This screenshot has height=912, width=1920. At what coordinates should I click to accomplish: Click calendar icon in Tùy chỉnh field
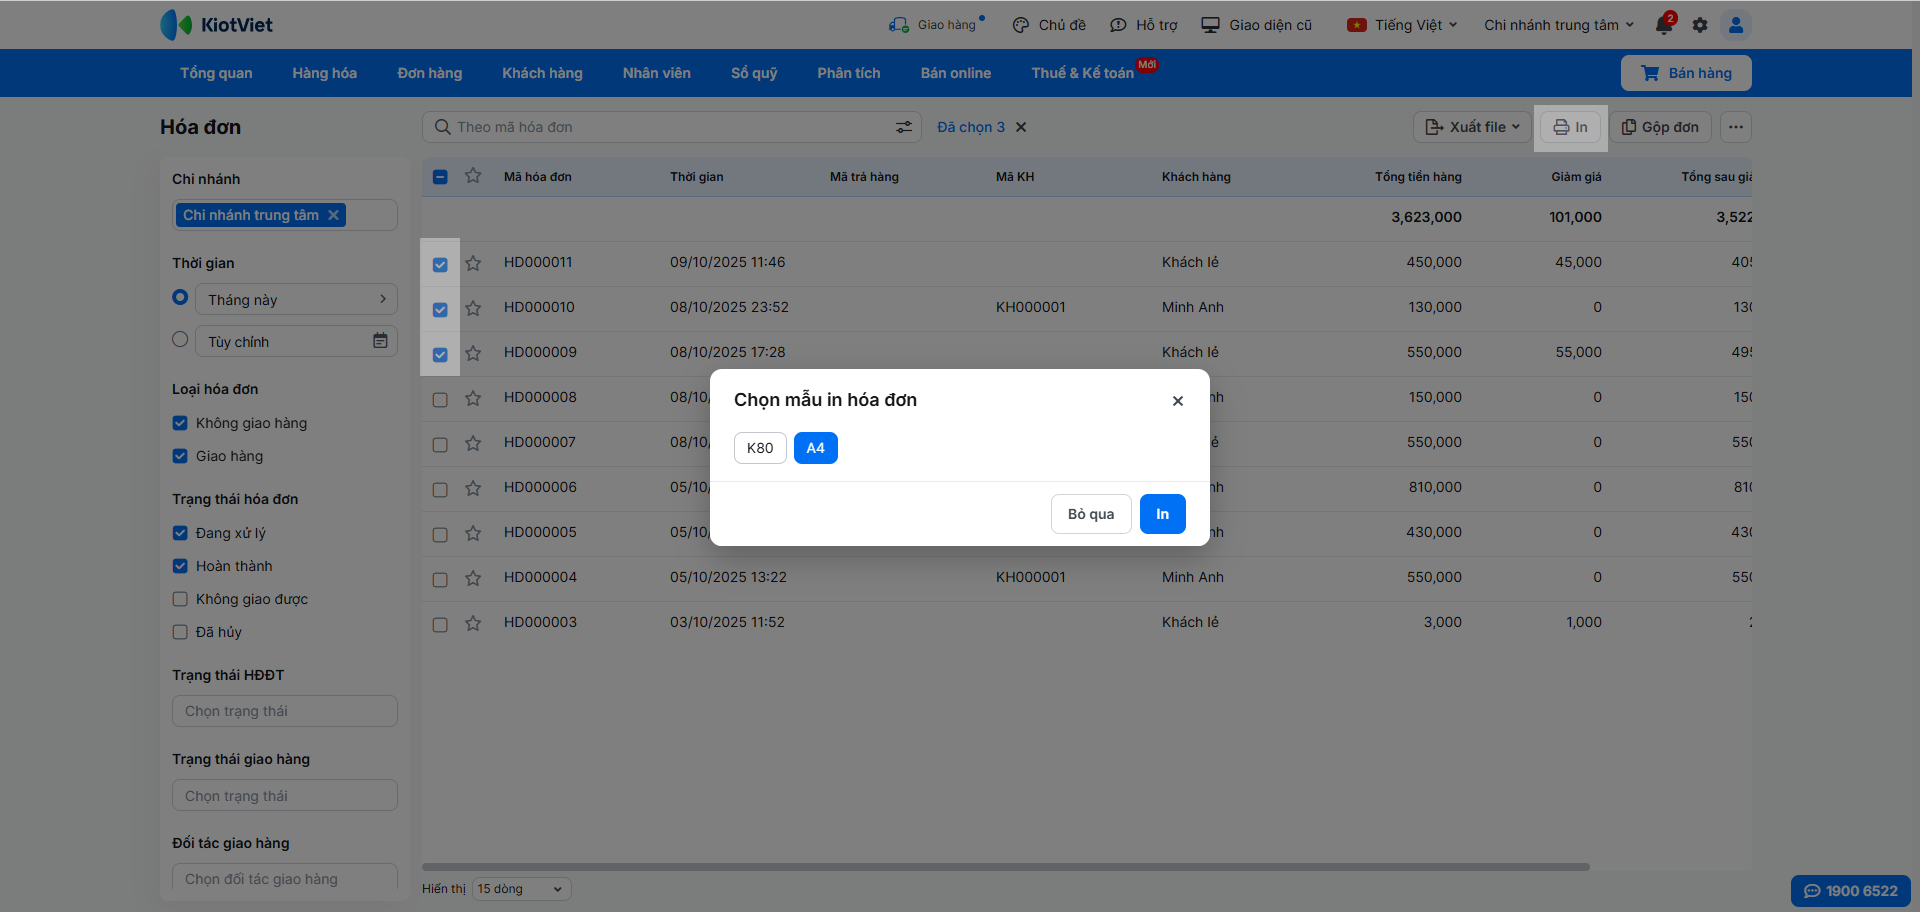tap(380, 341)
